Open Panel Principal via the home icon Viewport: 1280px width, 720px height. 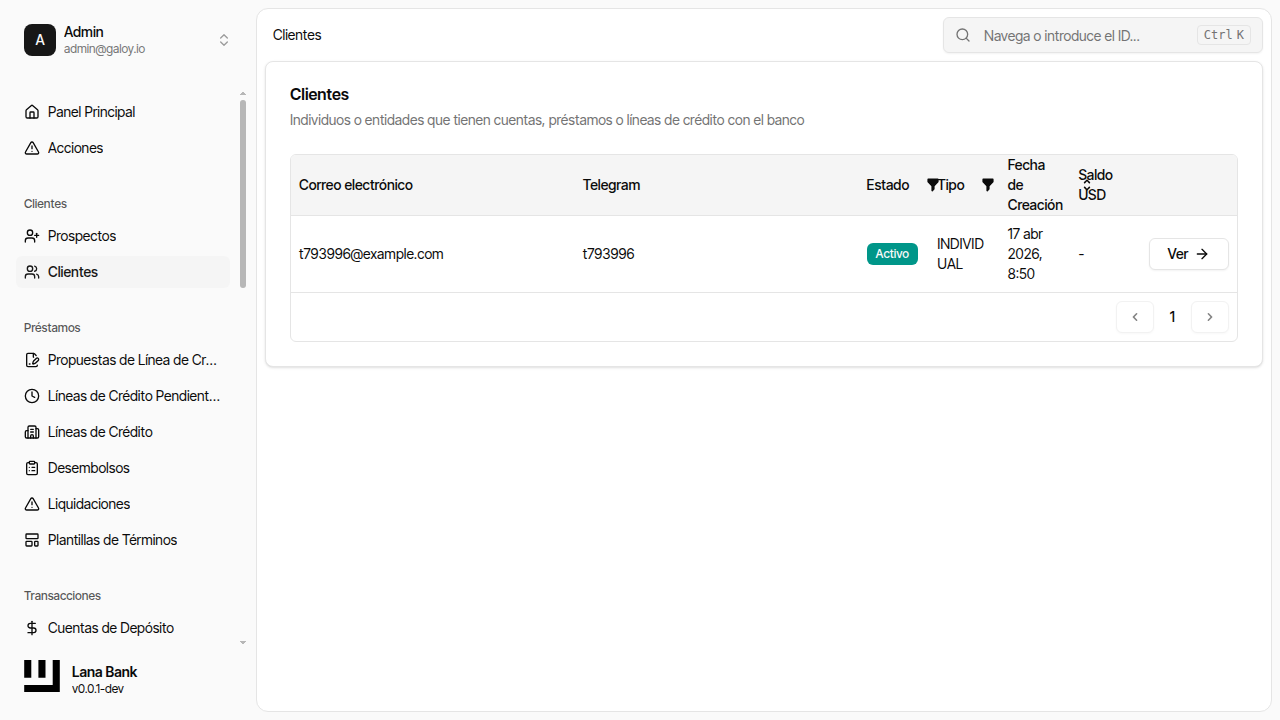coord(31,112)
